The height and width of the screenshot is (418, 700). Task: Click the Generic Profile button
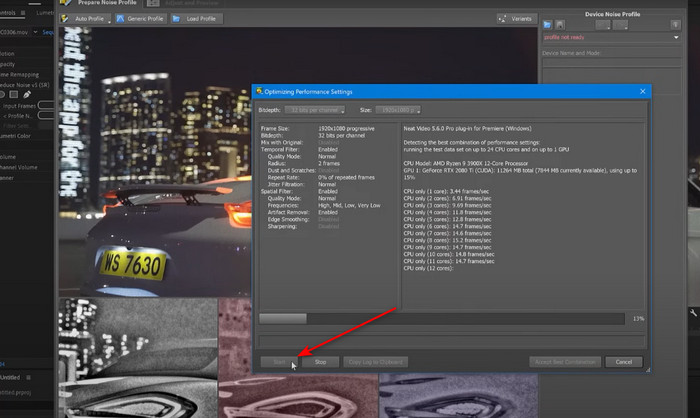(x=141, y=19)
